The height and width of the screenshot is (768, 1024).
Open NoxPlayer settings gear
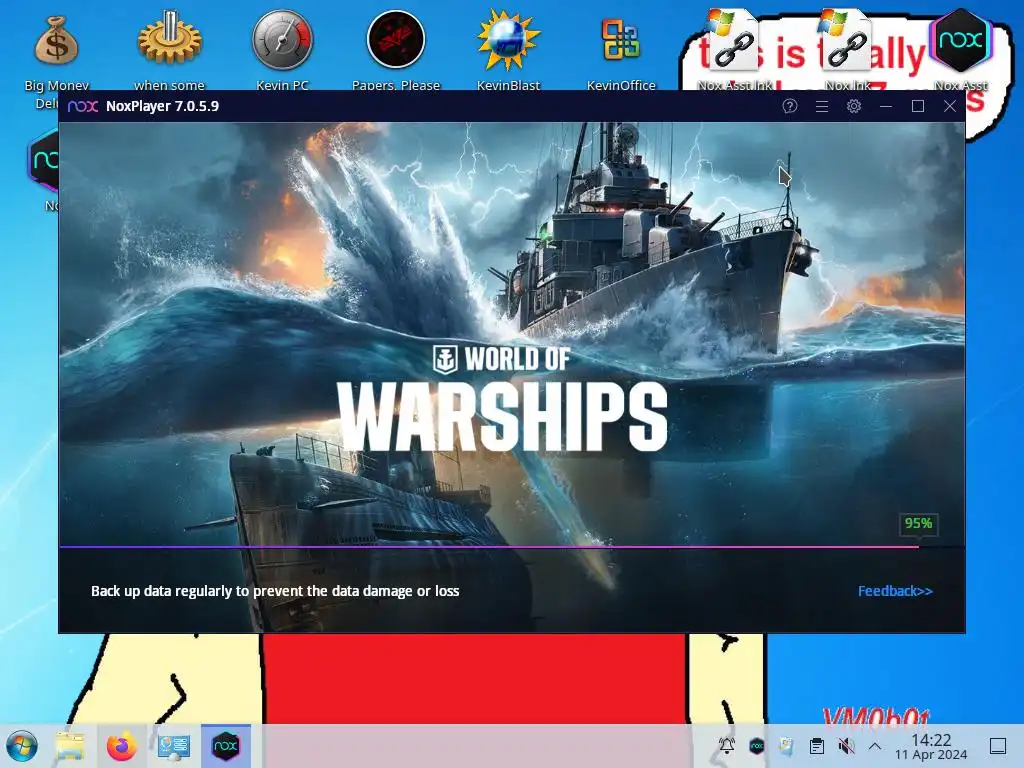click(x=854, y=106)
